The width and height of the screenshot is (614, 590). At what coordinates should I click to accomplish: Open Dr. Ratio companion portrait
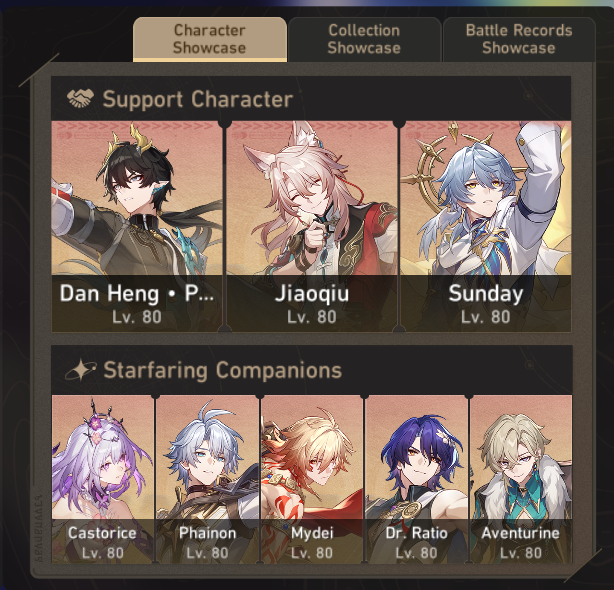coord(417,479)
